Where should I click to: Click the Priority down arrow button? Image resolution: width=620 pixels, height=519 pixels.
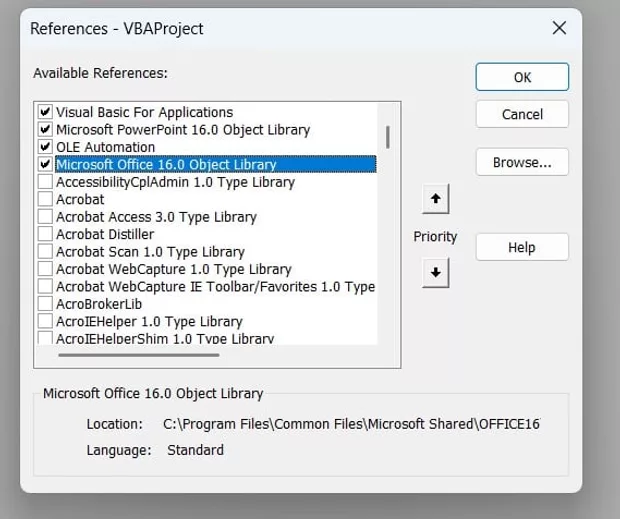pos(435,271)
